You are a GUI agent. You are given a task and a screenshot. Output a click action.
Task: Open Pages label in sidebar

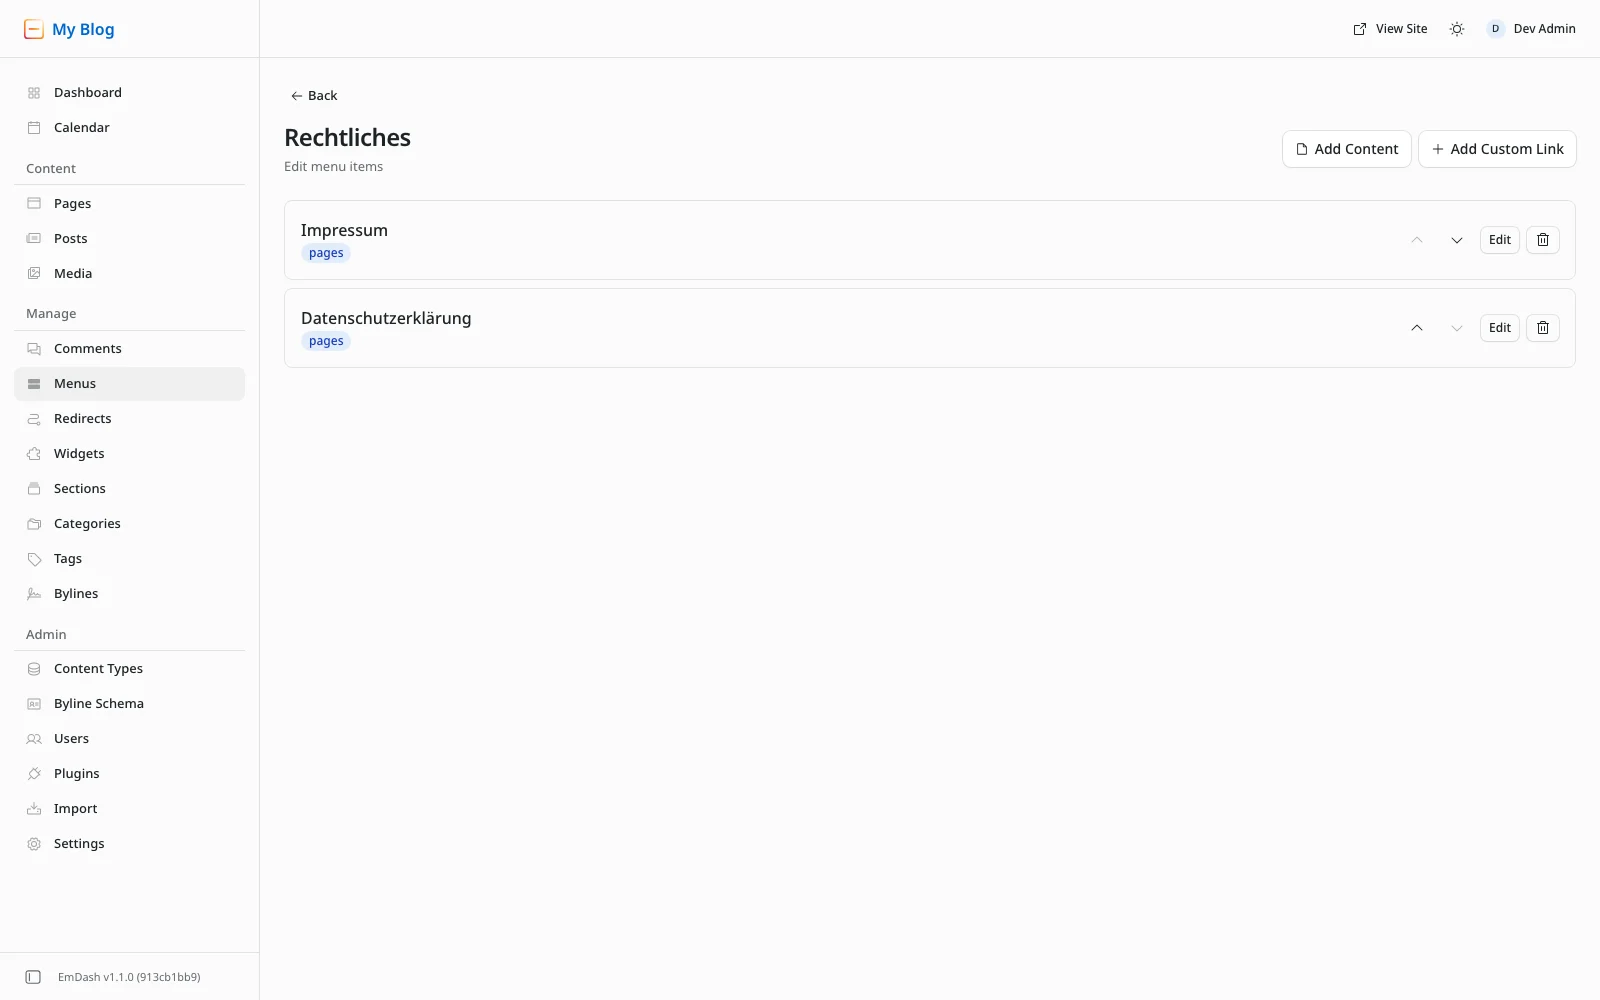pos(72,204)
